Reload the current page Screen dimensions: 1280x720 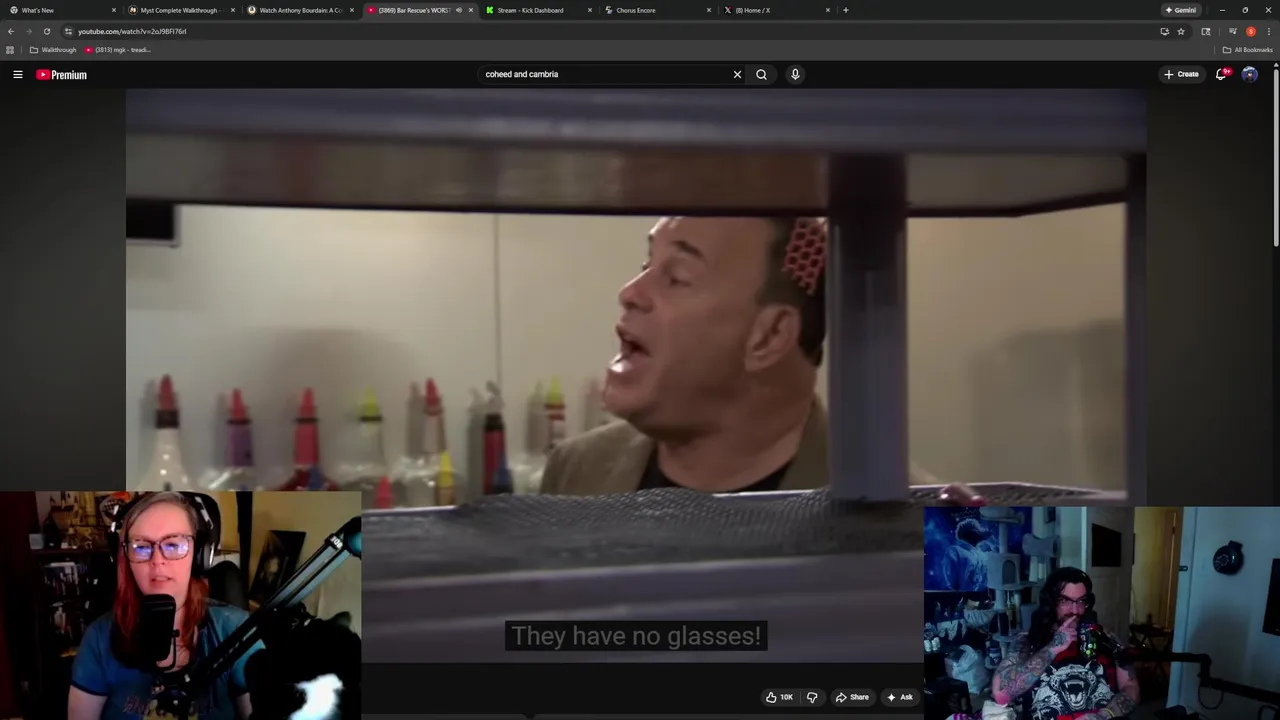(x=46, y=31)
